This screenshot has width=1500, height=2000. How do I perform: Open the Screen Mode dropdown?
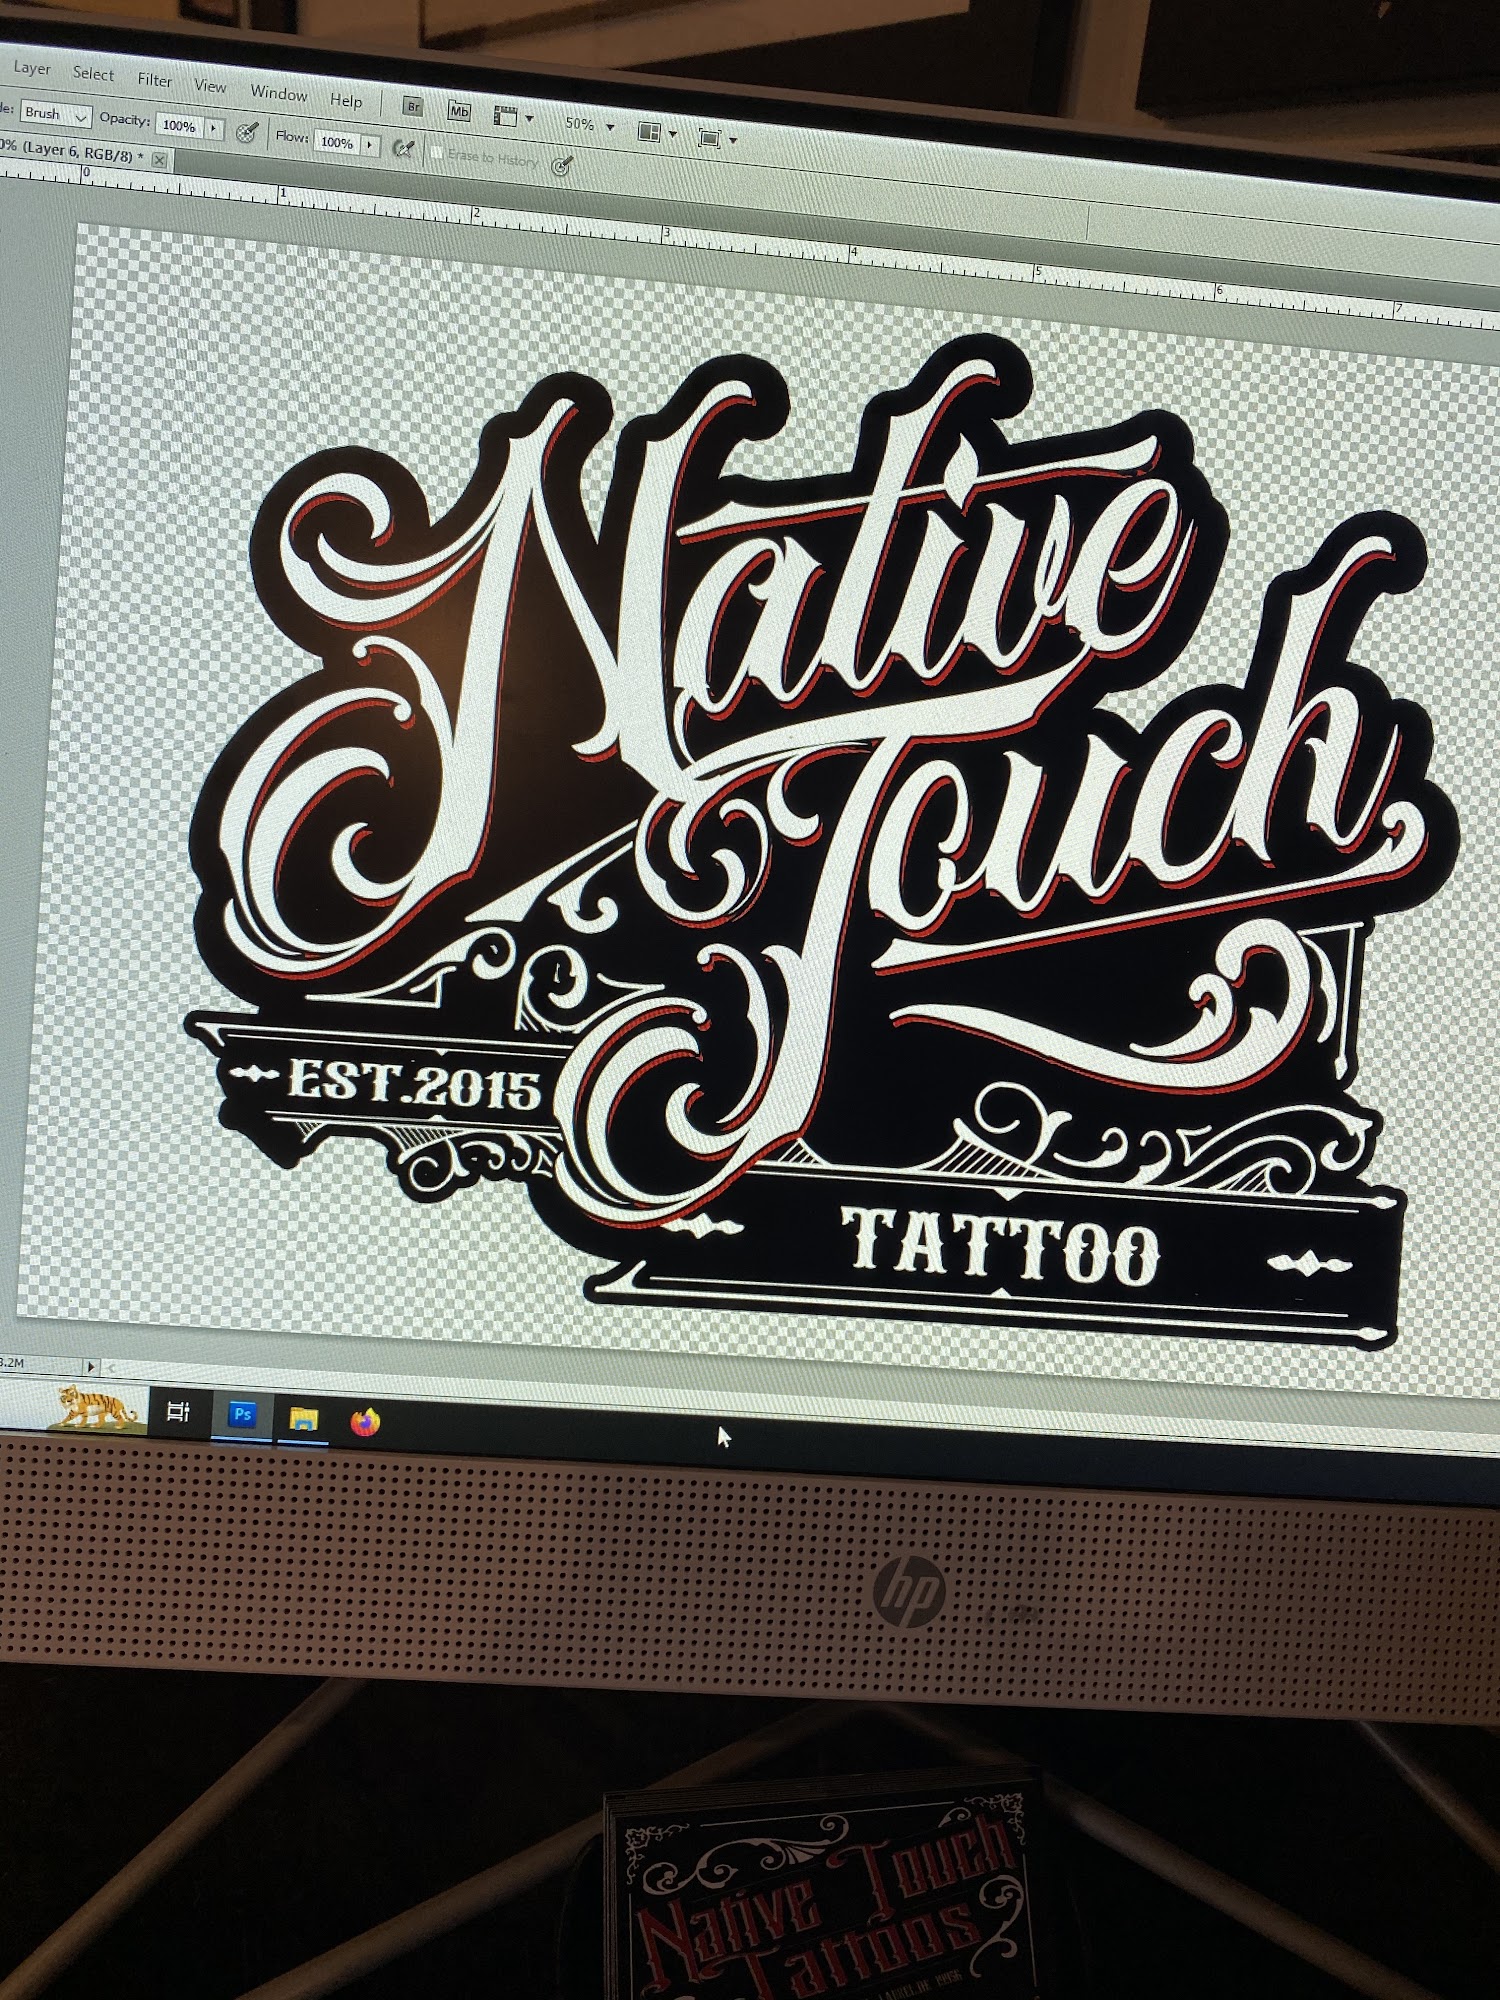(717, 139)
